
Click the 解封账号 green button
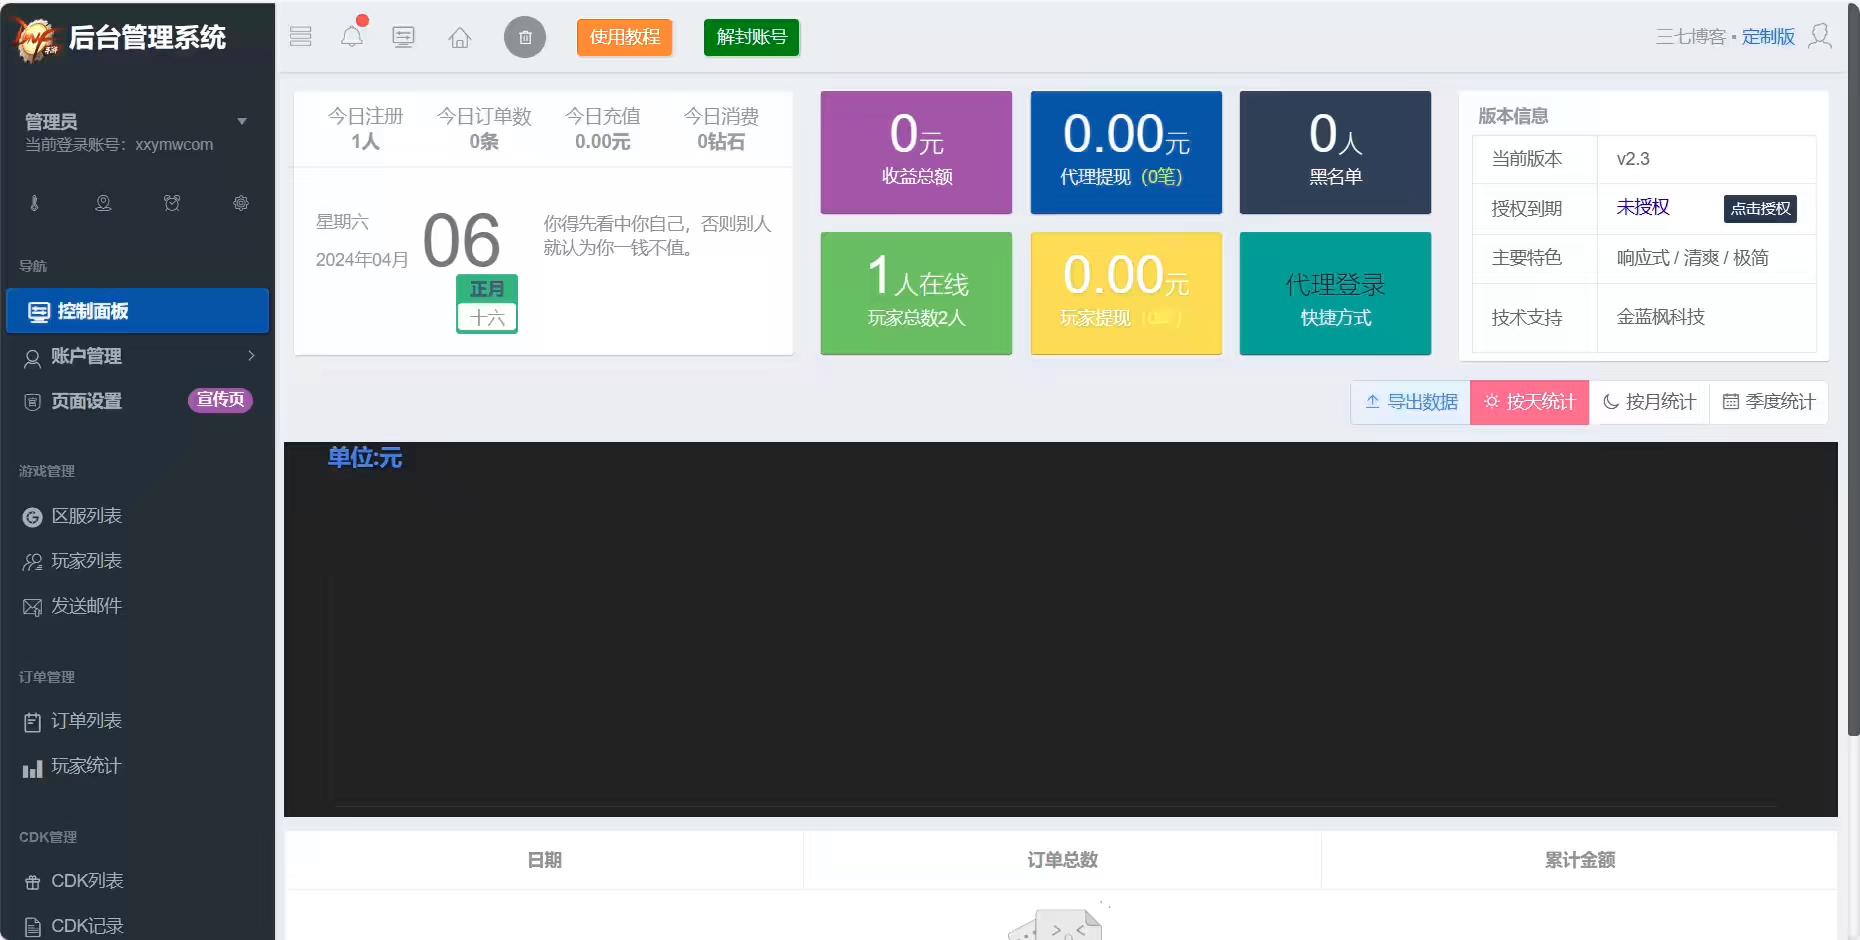752,37
